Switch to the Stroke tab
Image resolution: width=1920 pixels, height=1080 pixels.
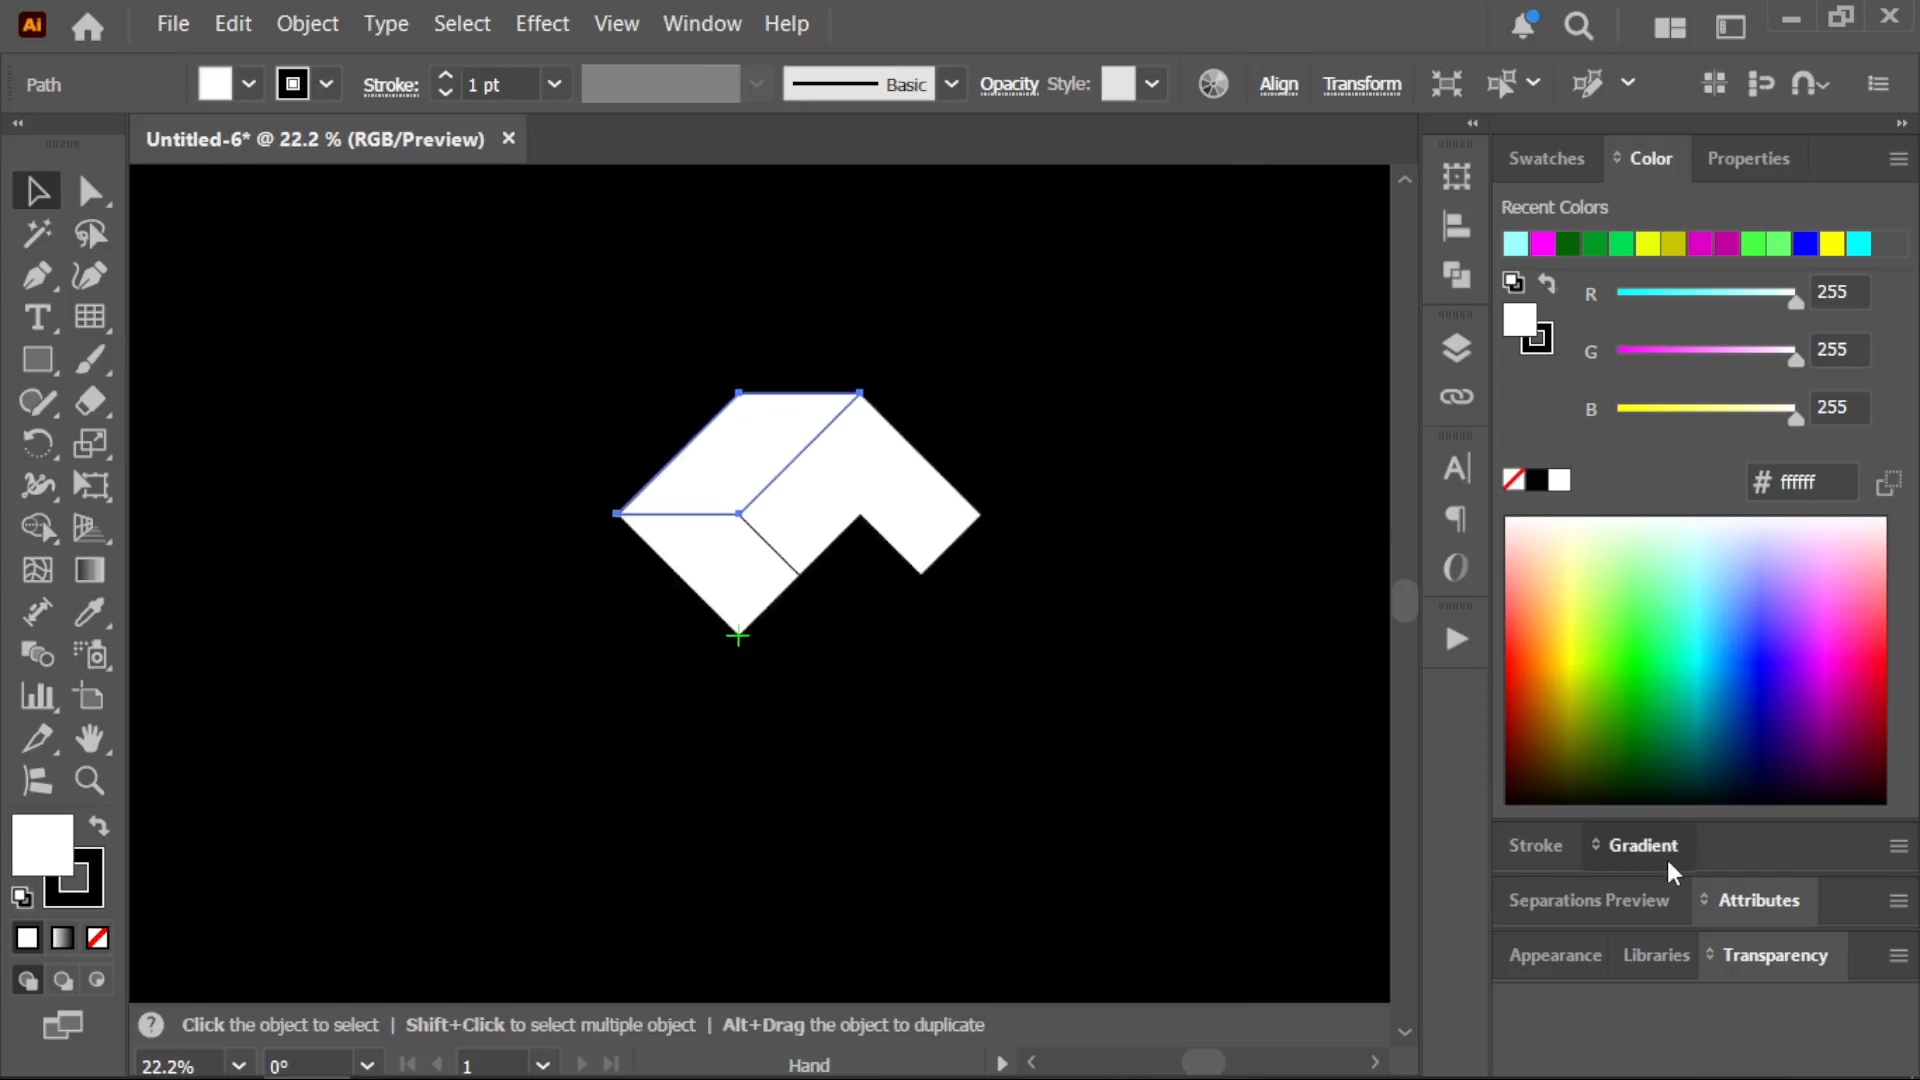[1535, 846]
